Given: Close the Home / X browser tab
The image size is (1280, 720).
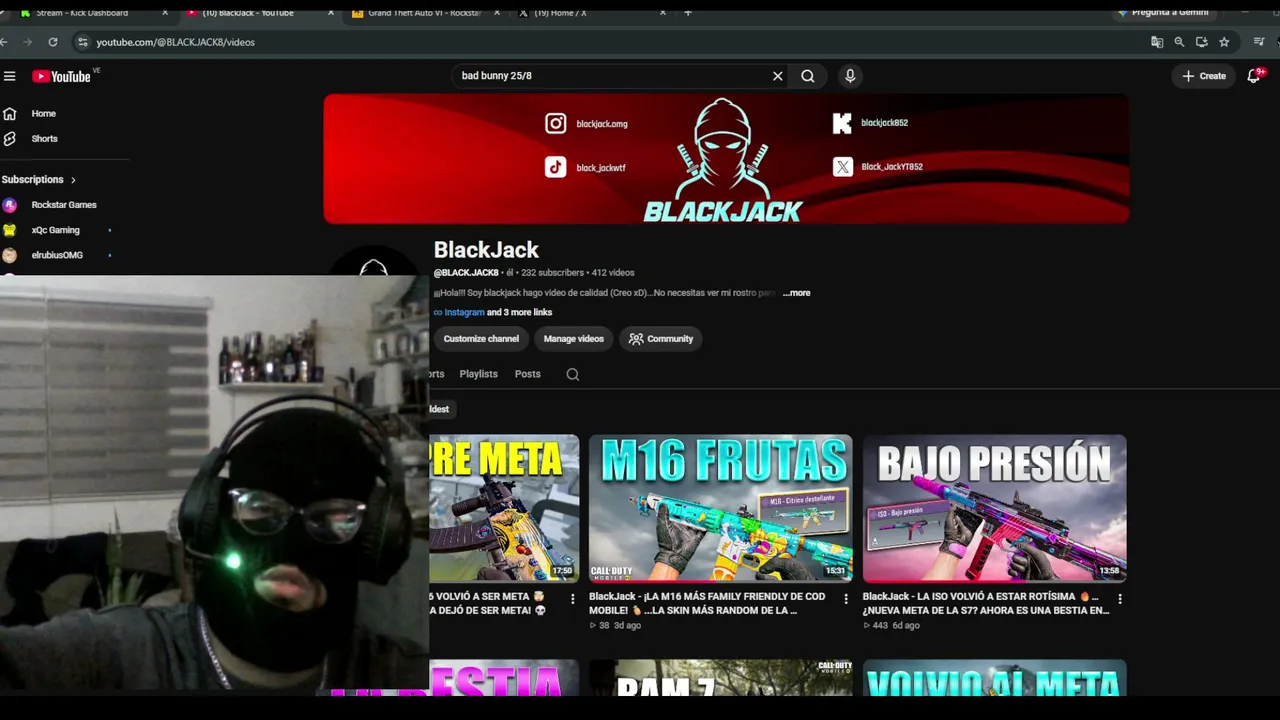Looking at the screenshot, I should pyautogui.click(x=662, y=13).
